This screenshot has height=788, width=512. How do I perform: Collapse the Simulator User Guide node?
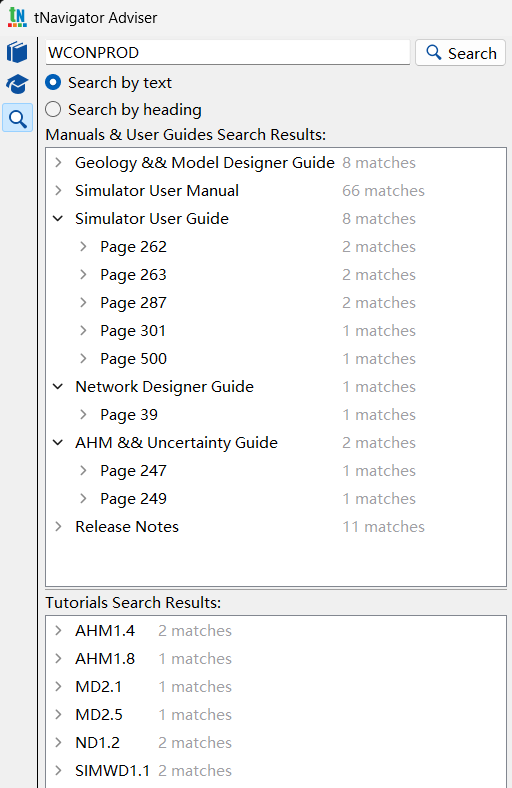(58, 219)
